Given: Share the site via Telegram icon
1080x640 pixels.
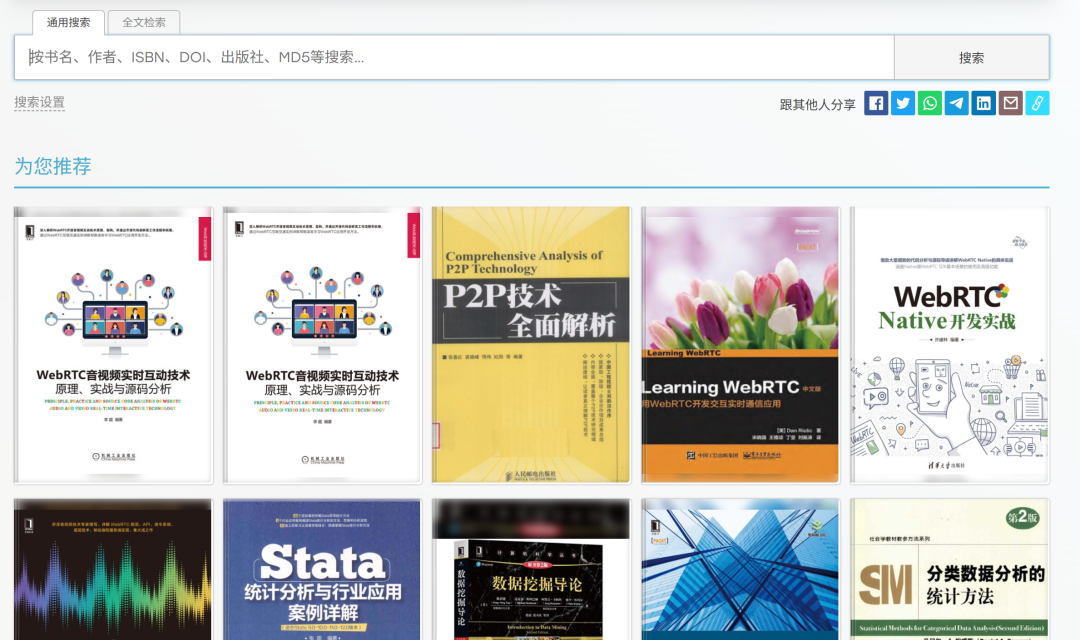Looking at the screenshot, I should [956, 103].
